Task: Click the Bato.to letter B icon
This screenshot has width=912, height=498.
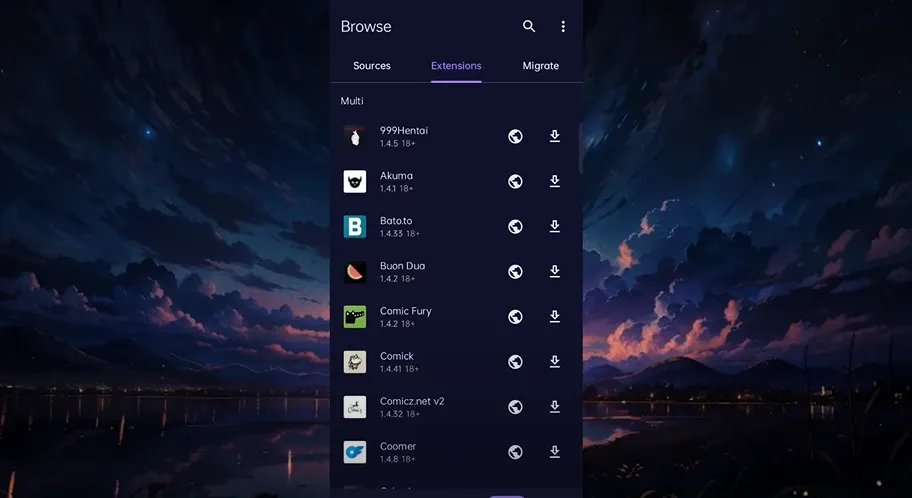Action: pos(355,226)
